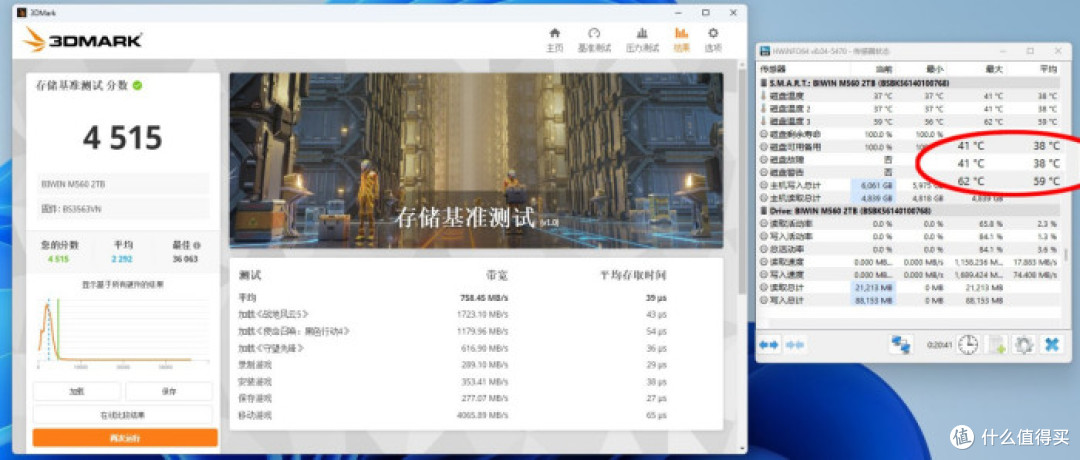
Task: Click the blue X close-sensors icon in HWiNFO
Action: coord(1051,344)
